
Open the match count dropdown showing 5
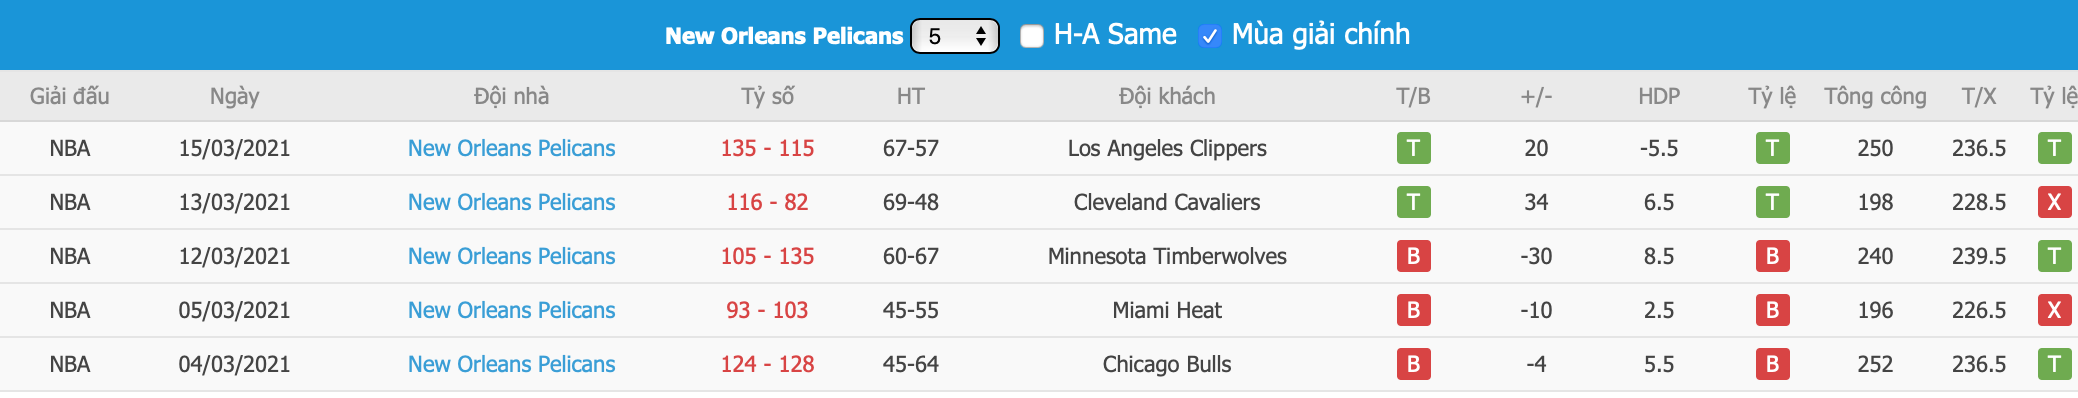[x=955, y=36]
